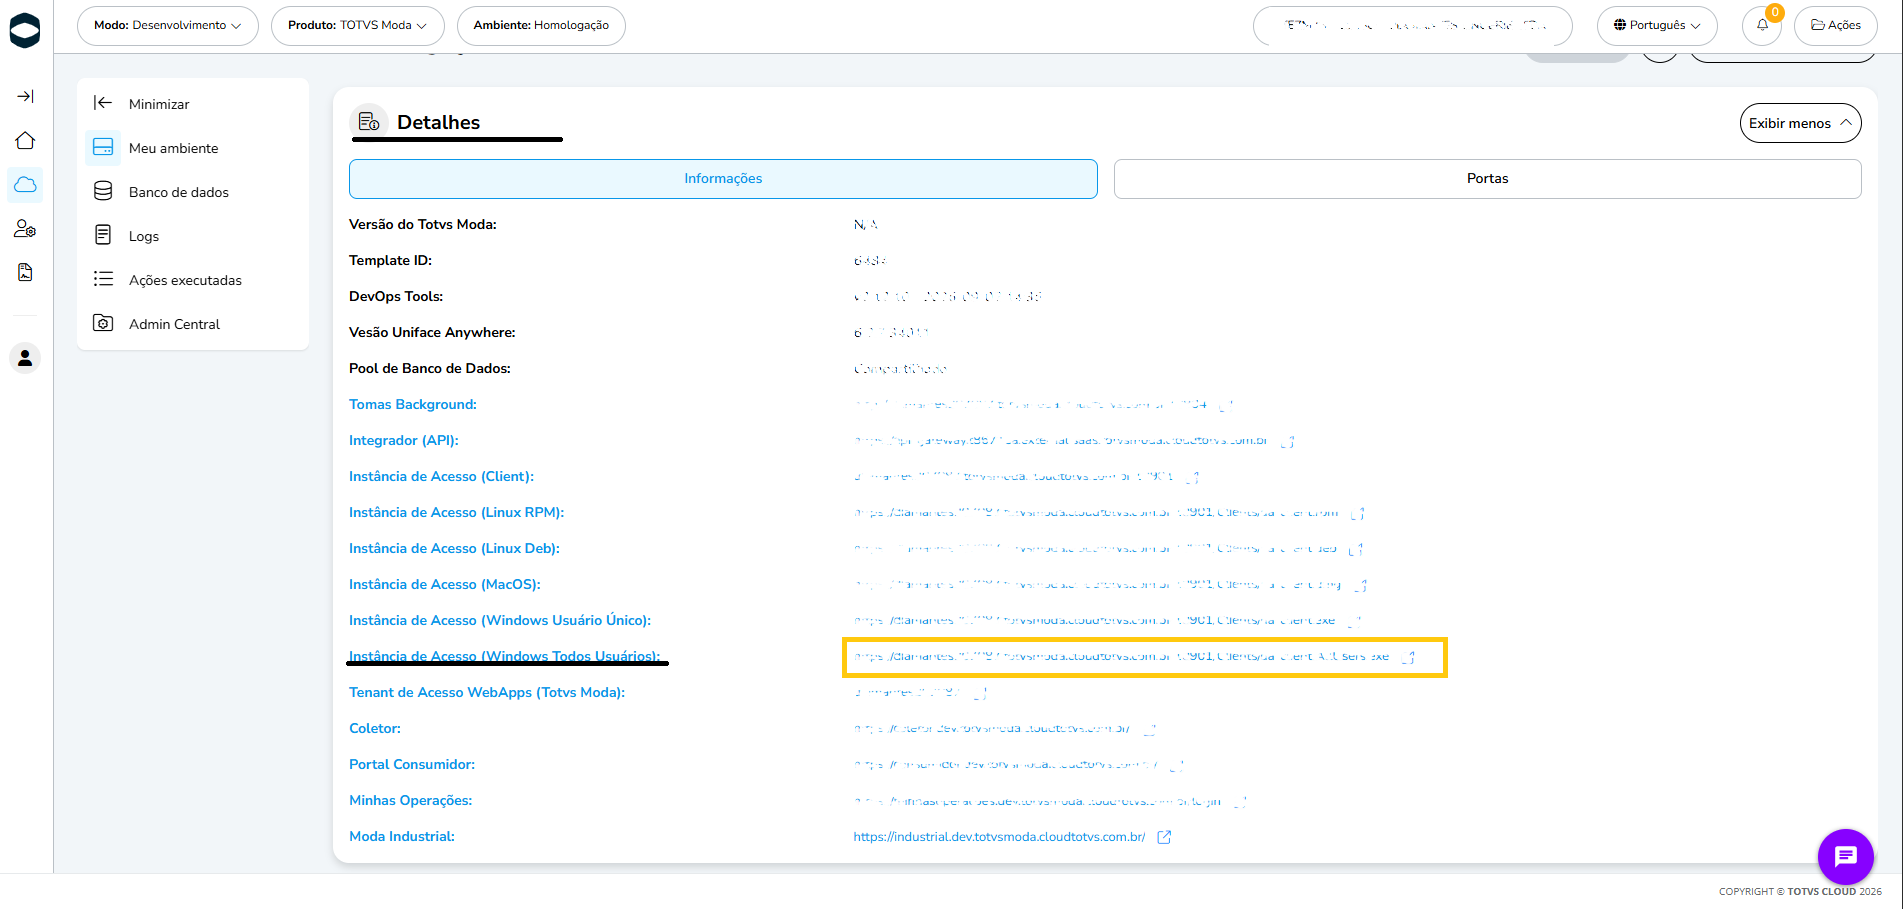Click Instância de Acesso (Windows Usuário Único)
The width and height of the screenshot is (1903, 909).
pyautogui.click(x=500, y=620)
